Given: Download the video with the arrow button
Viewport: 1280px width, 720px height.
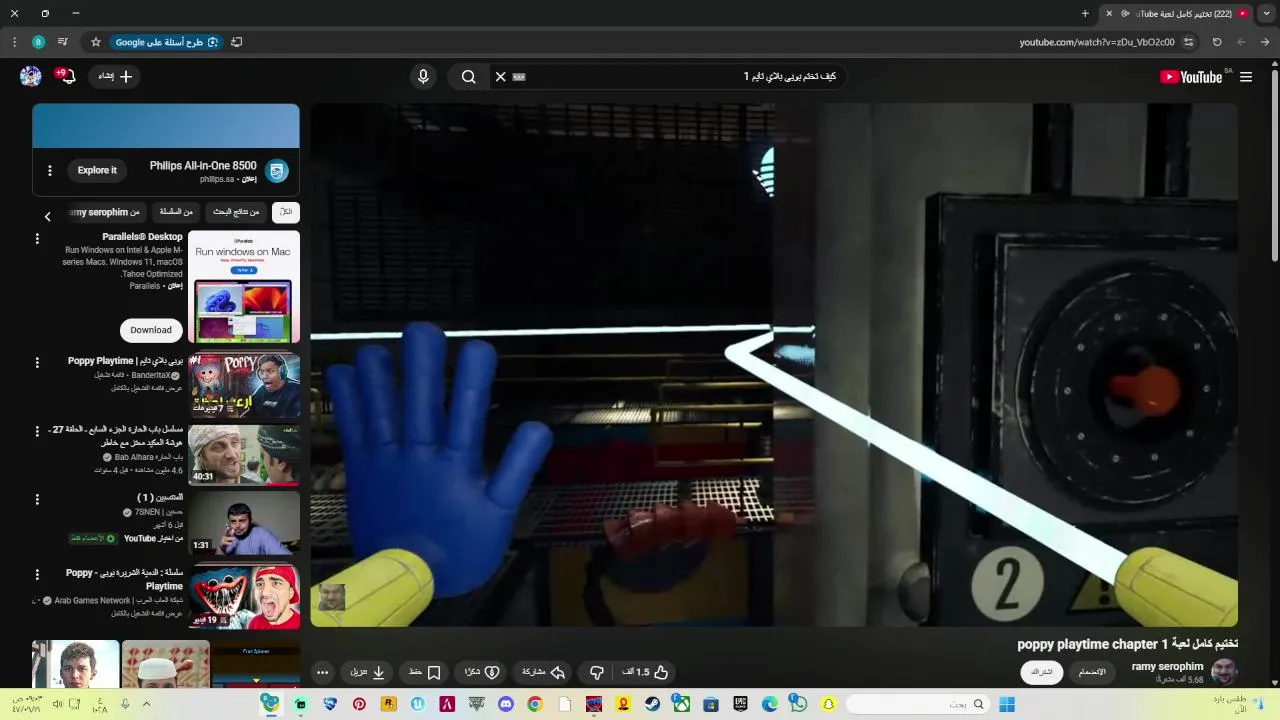Looking at the screenshot, I should (368, 673).
